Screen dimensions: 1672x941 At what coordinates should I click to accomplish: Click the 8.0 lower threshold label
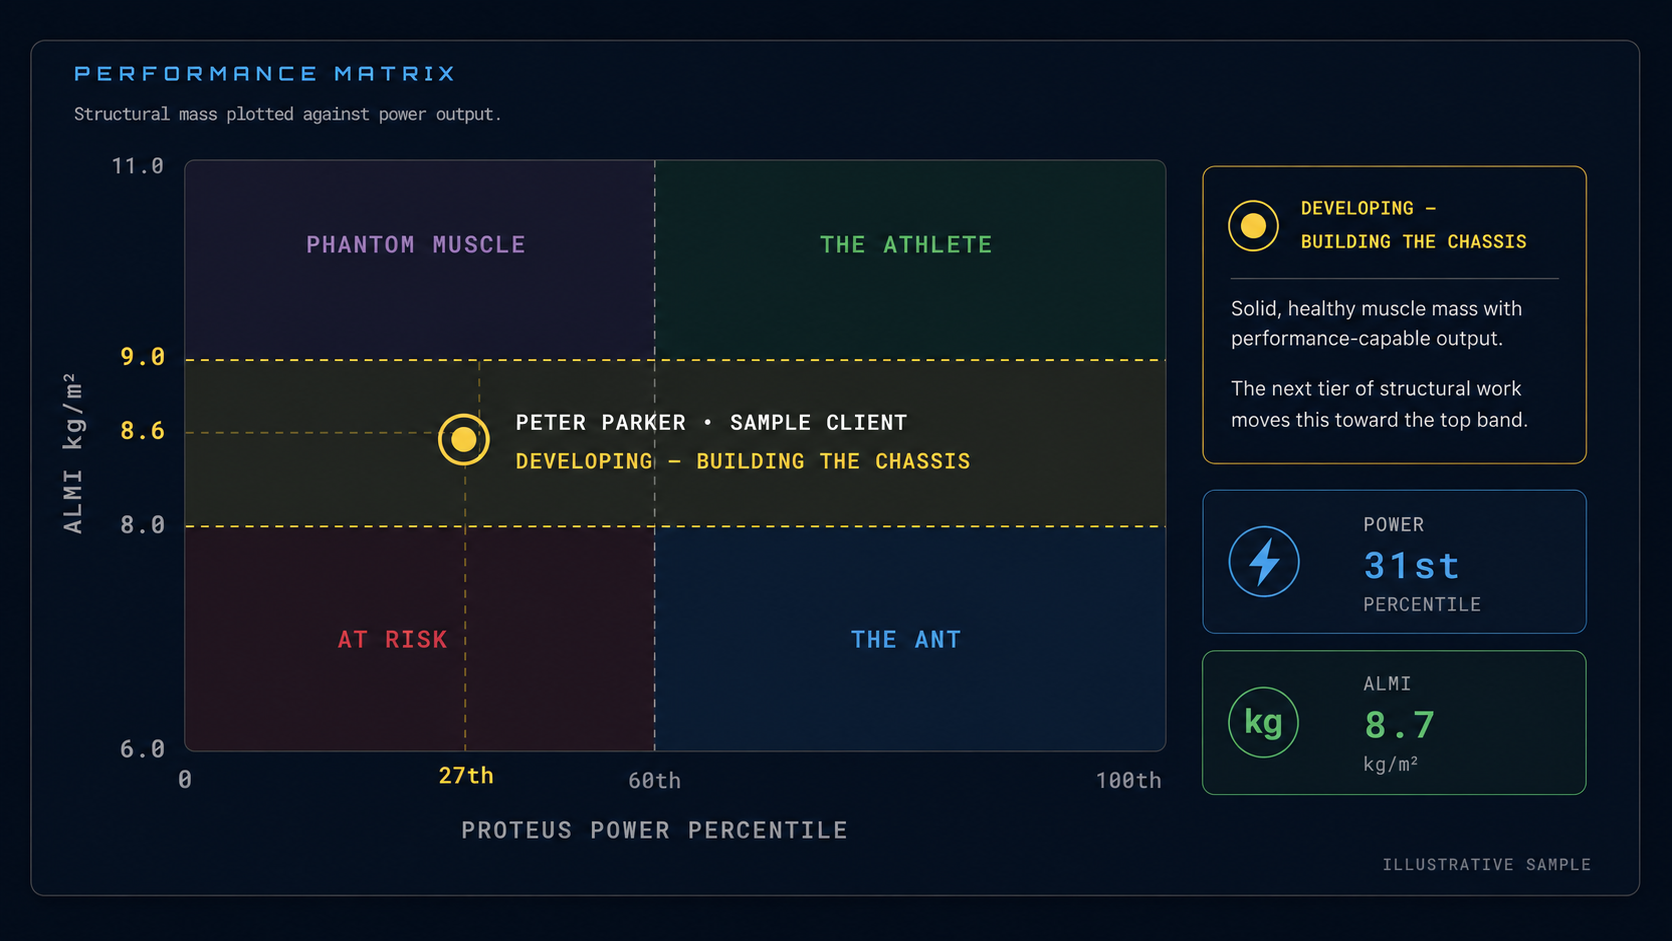coord(143,525)
